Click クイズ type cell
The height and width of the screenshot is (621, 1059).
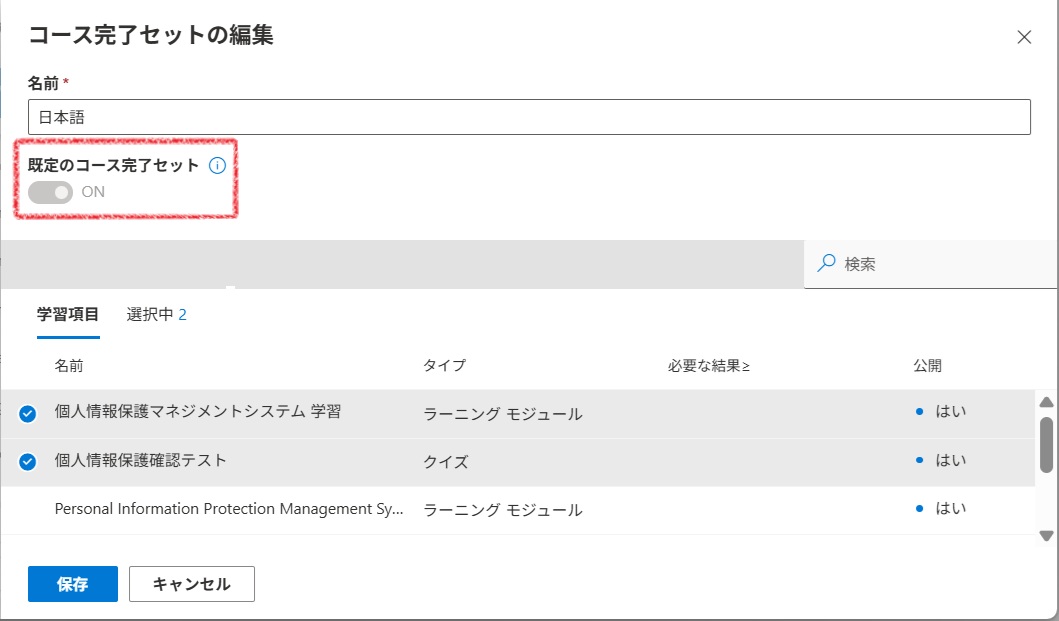pos(446,462)
